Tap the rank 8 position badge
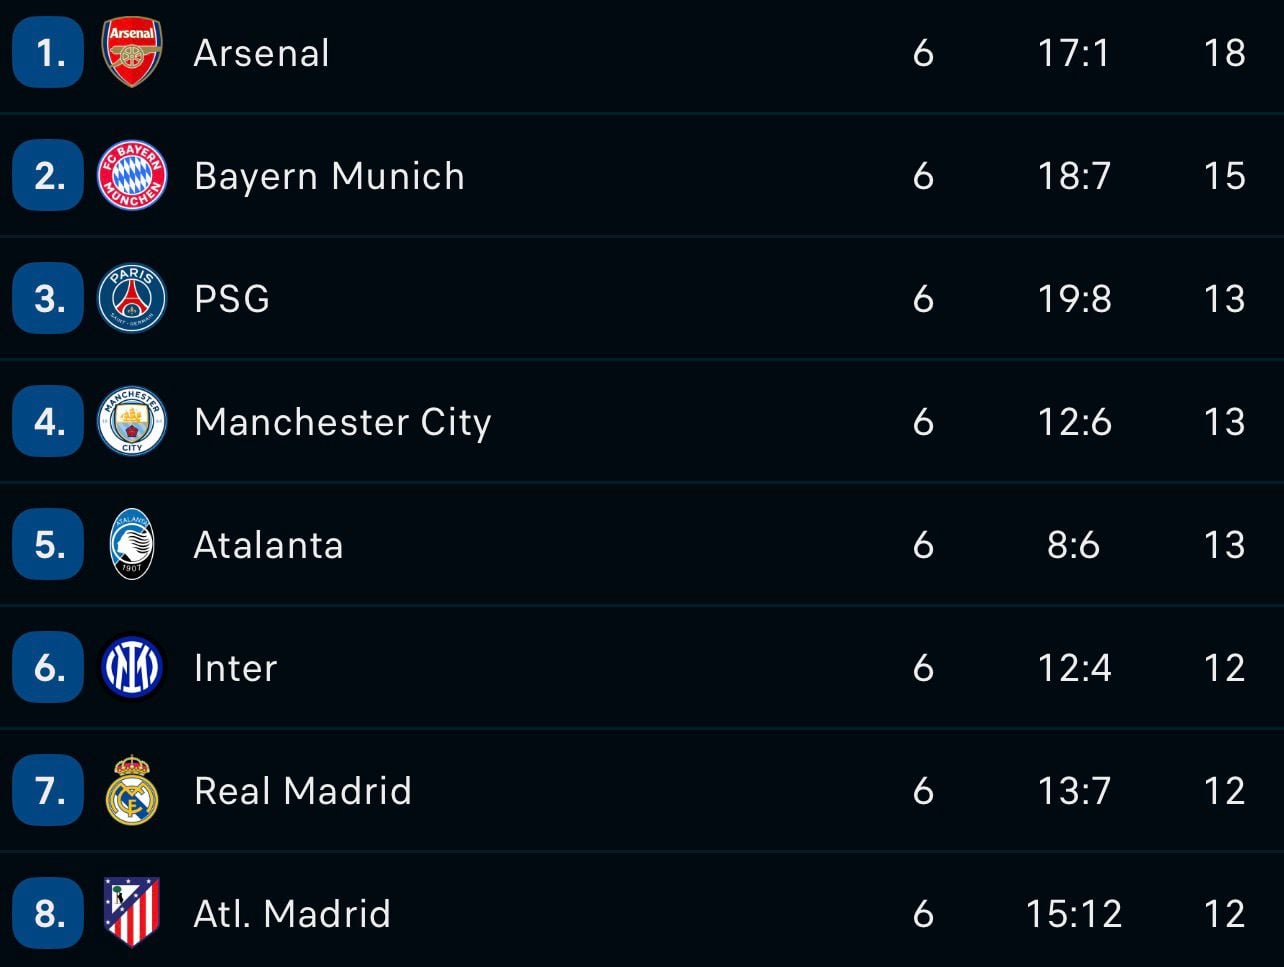 click(48, 913)
